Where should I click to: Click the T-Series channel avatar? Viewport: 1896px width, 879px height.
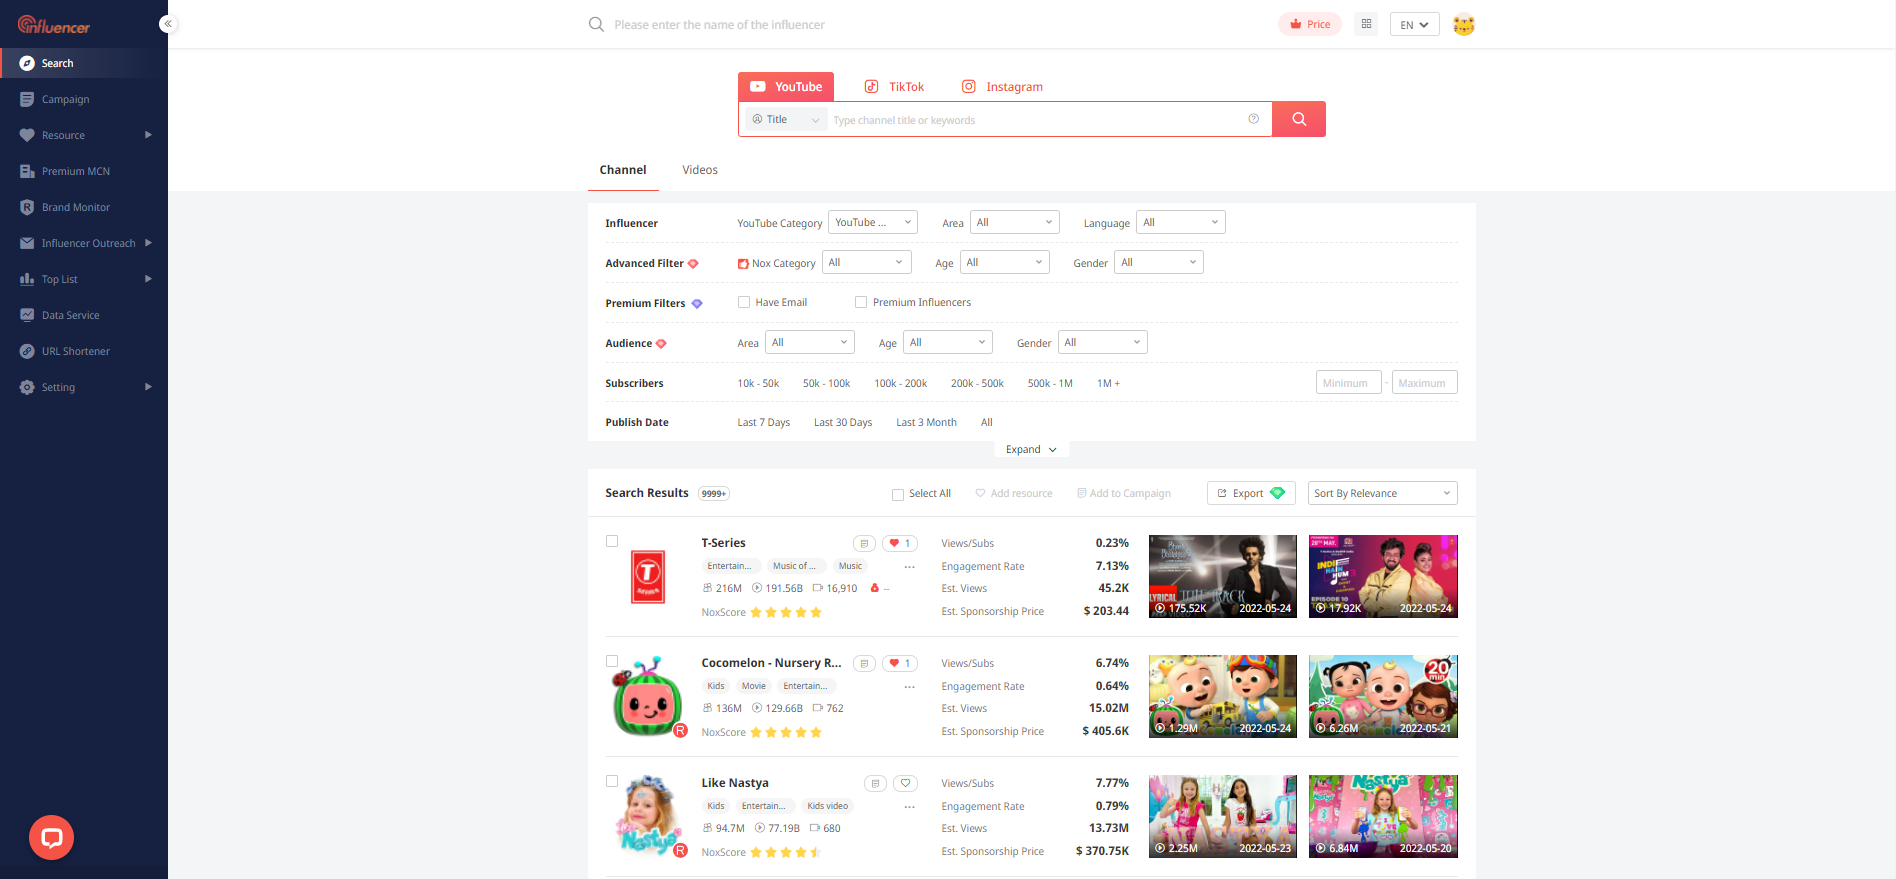[648, 577]
